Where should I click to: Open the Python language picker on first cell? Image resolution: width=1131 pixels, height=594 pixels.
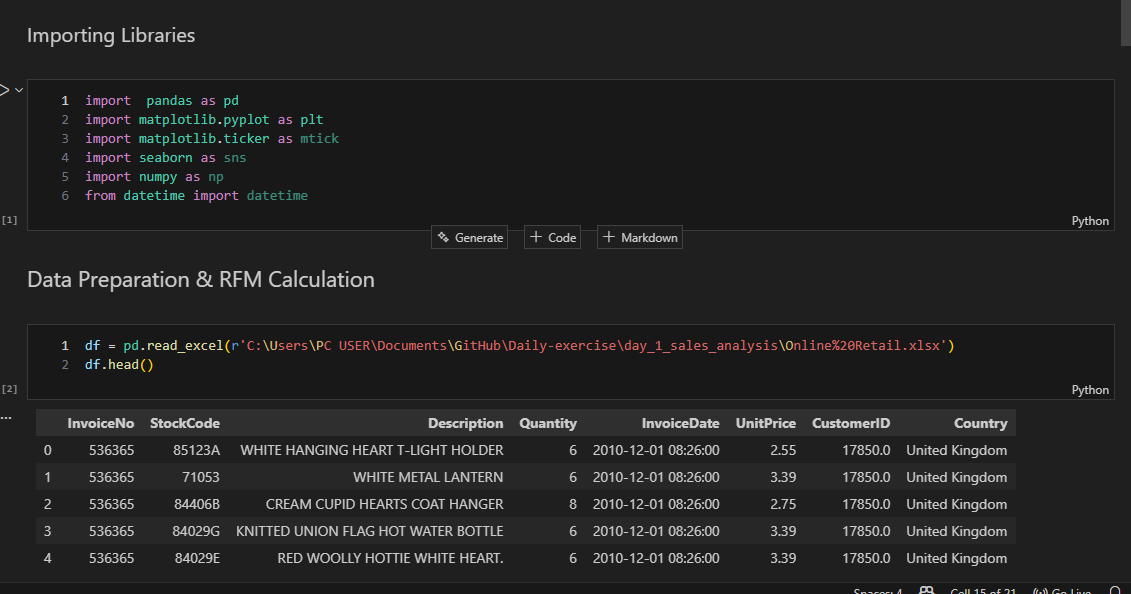pos(1089,220)
